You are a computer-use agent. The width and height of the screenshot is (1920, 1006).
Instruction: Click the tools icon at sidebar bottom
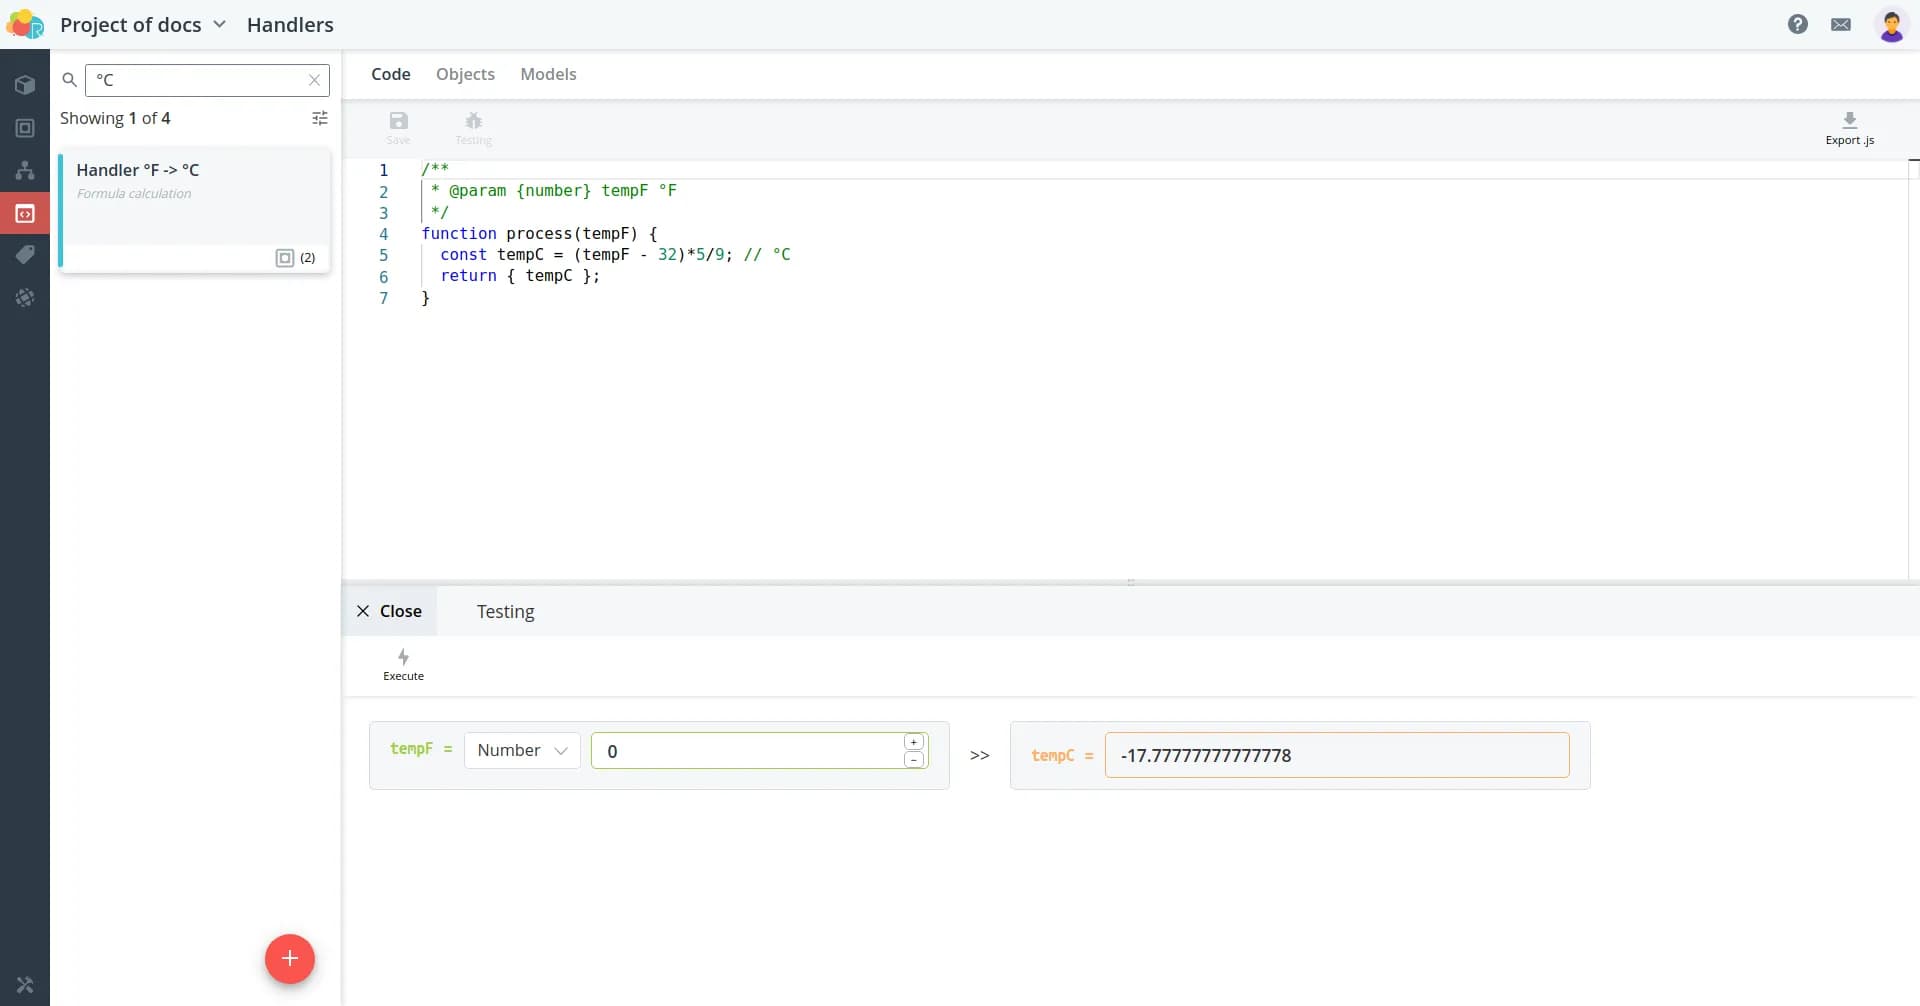(x=25, y=985)
